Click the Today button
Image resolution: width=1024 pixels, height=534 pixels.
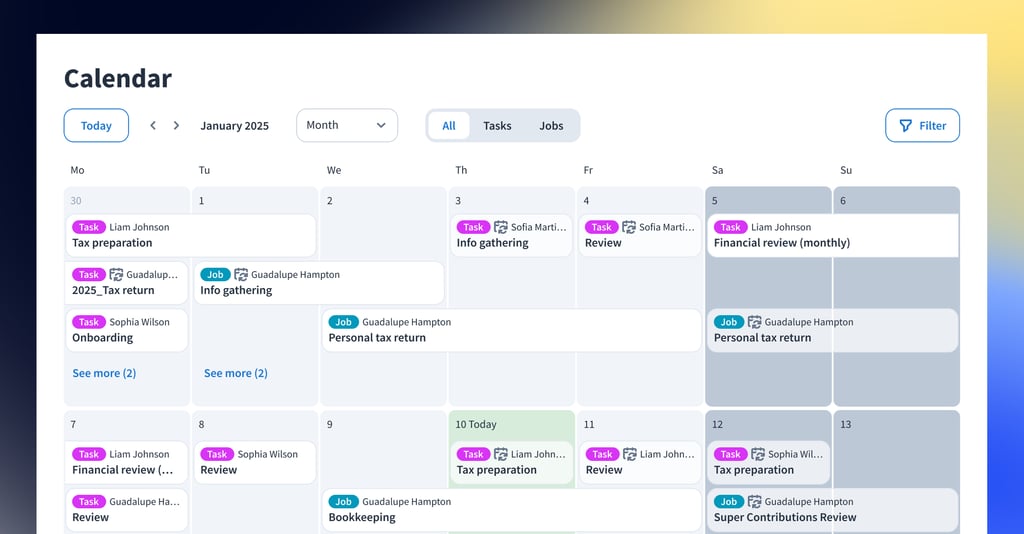[x=96, y=126]
